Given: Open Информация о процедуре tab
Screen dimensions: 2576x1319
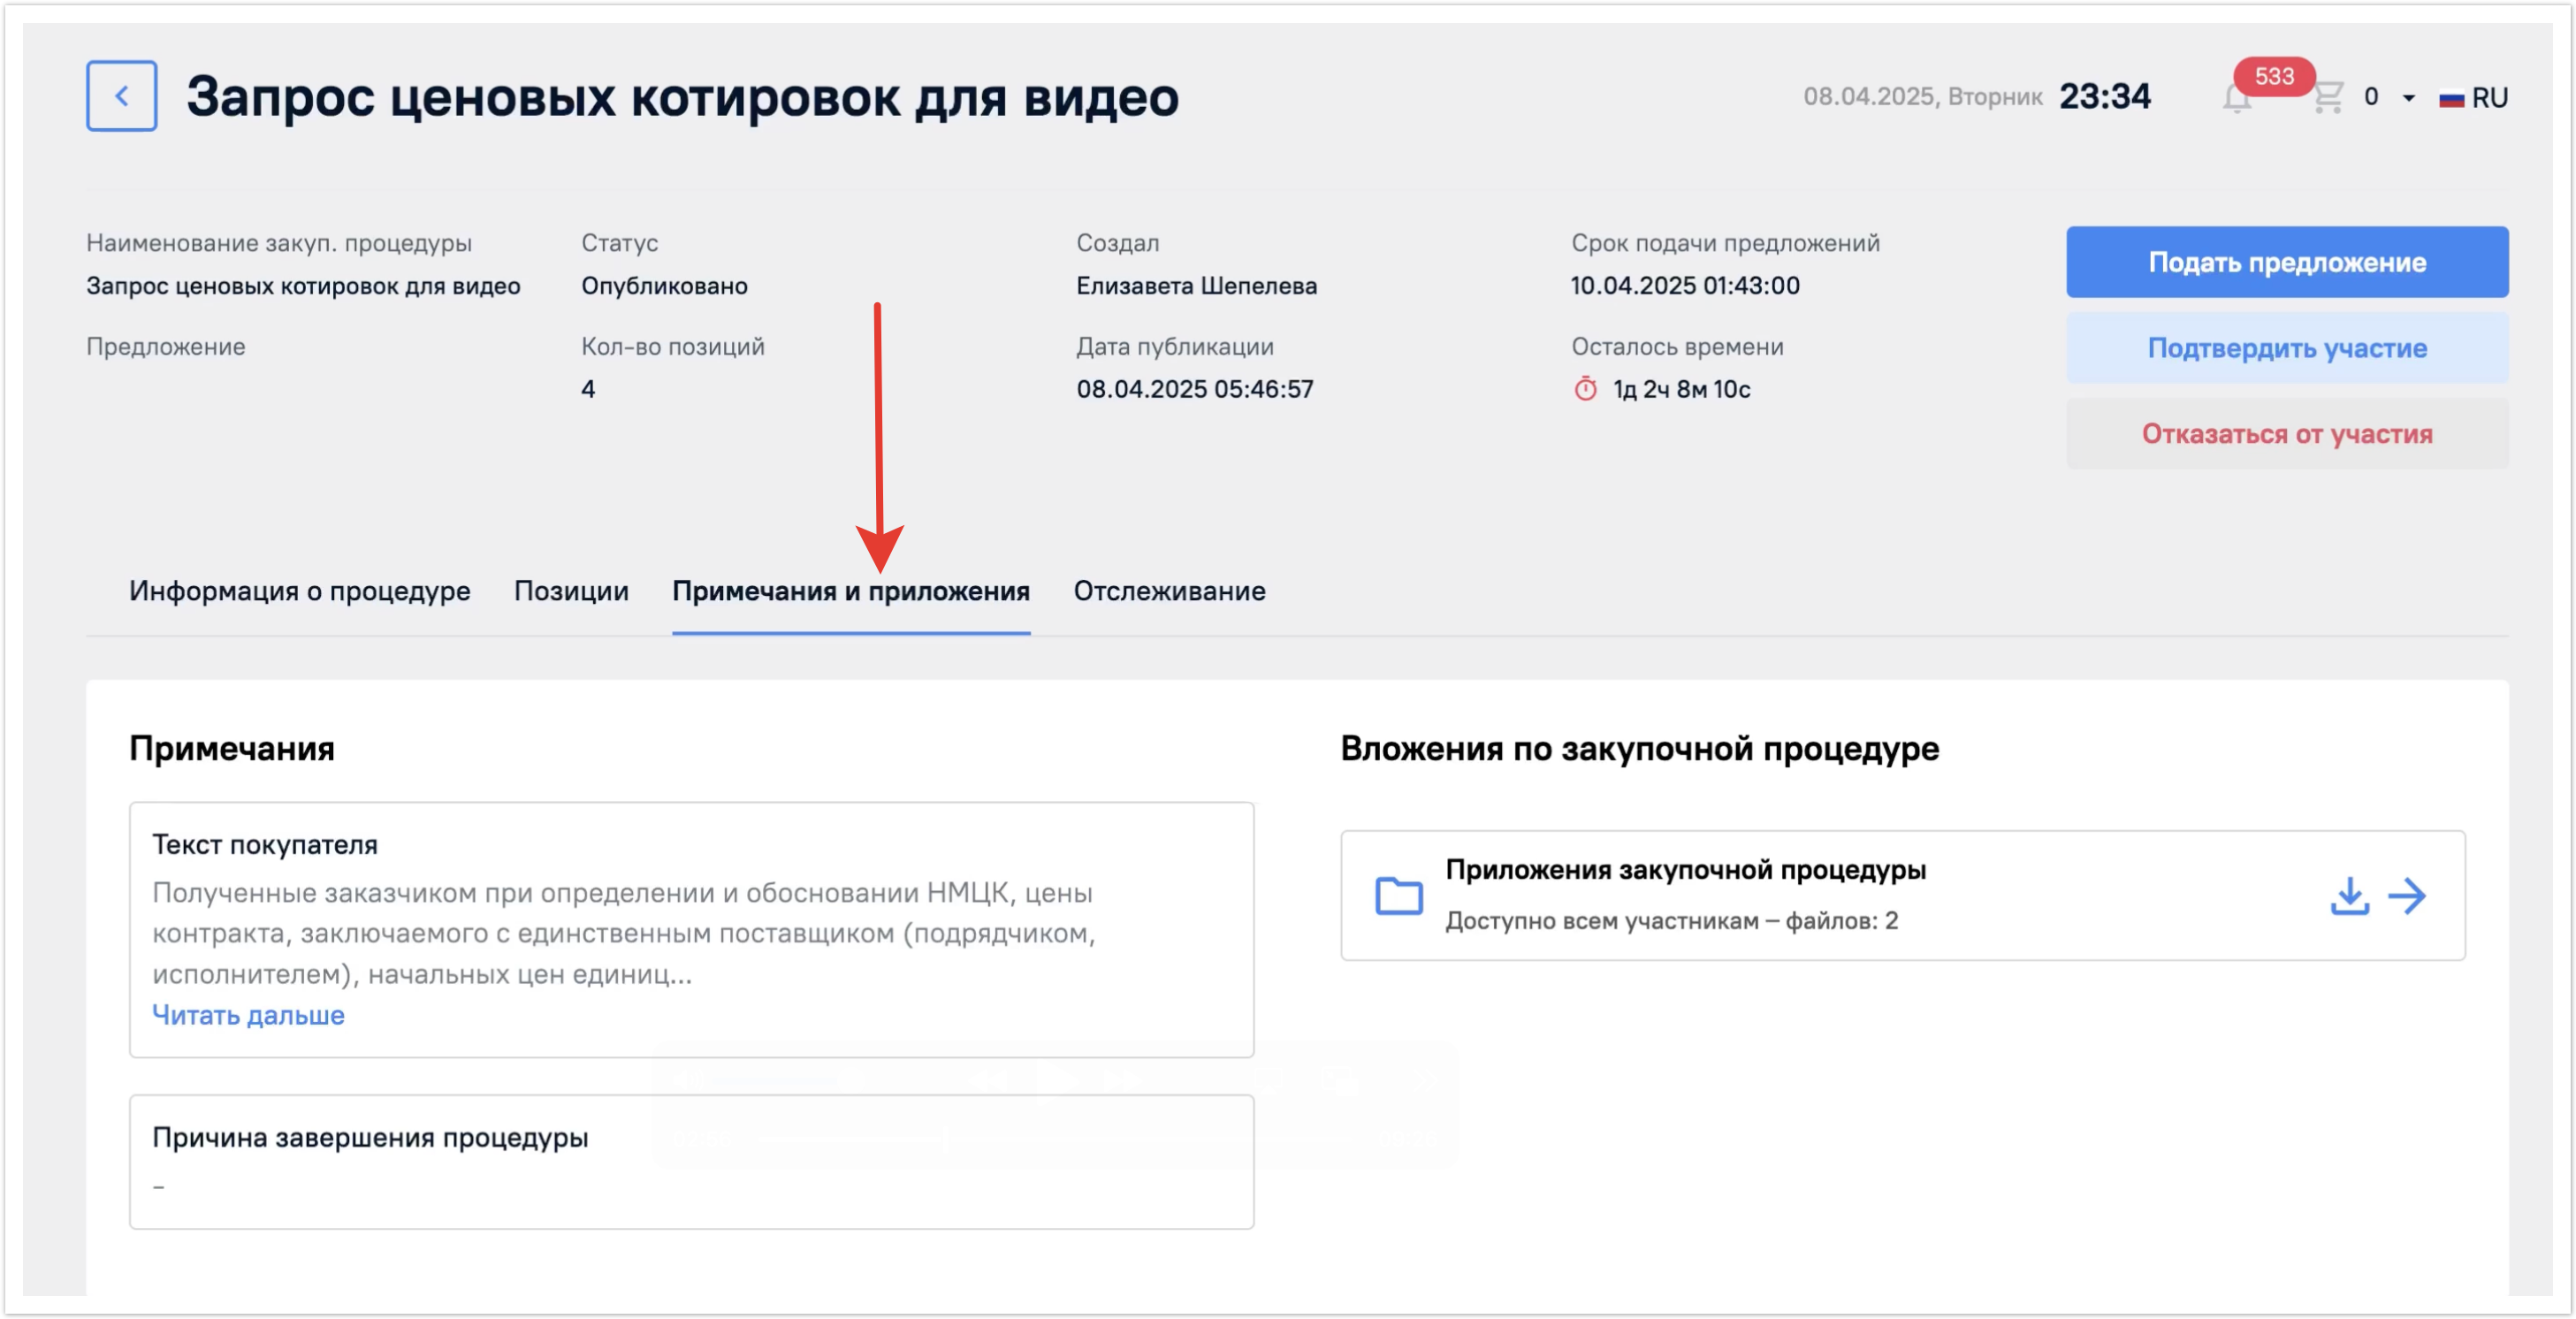Looking at the screenshot, I should click(x=299, y=591).
